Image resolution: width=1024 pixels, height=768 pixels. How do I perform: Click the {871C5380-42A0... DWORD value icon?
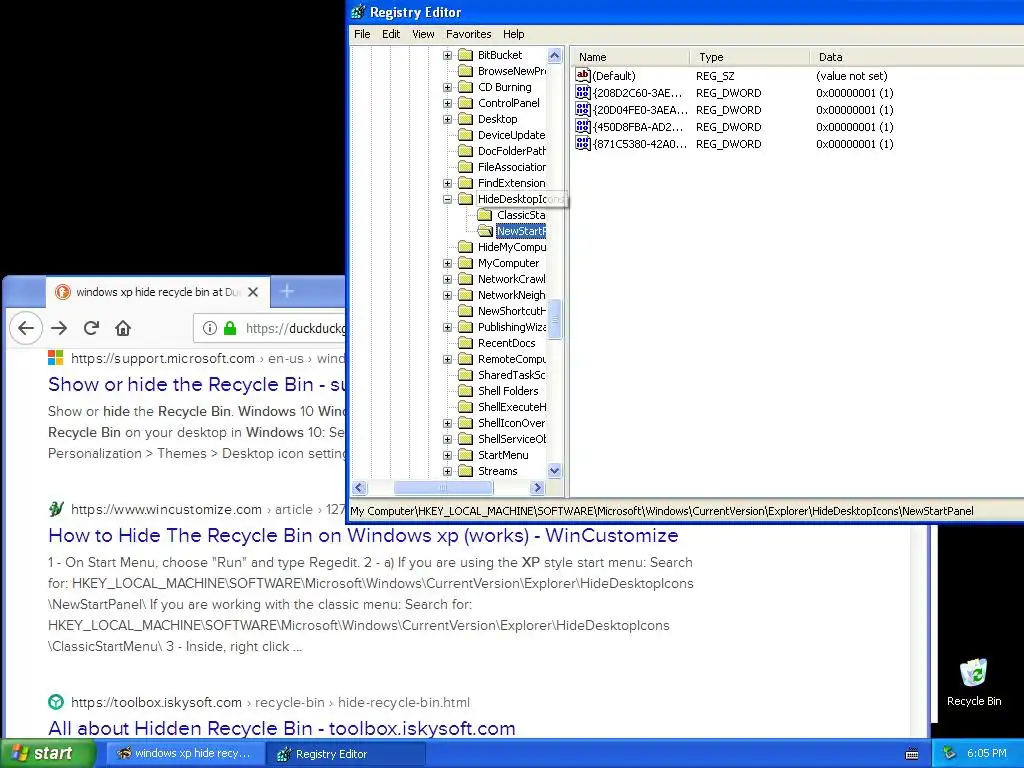(583, 143)
